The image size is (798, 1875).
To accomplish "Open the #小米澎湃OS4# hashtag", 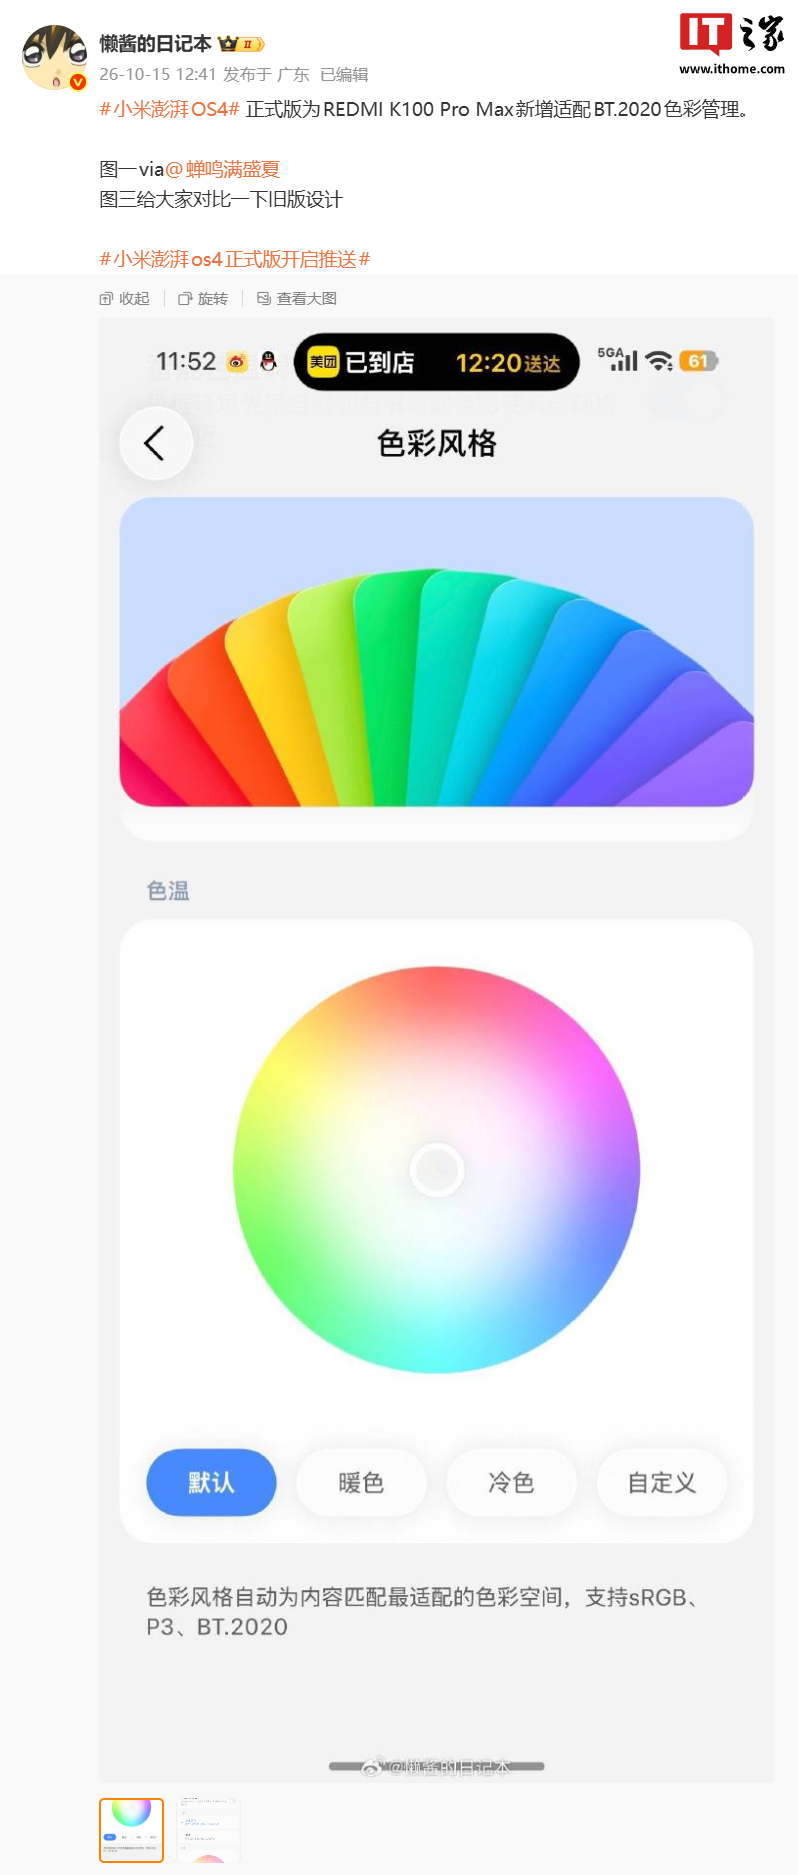I will coord(169,109).
